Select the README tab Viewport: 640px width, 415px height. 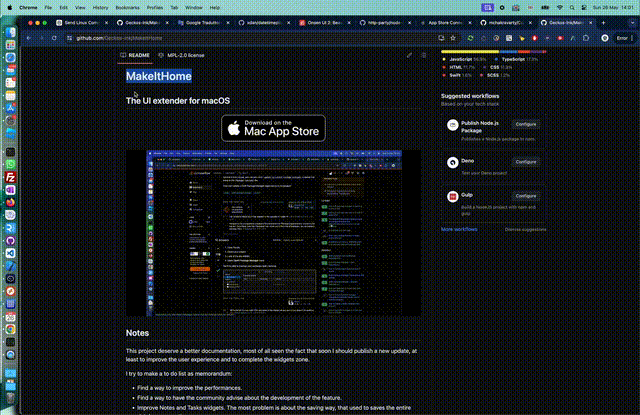[x=138, y=55]
